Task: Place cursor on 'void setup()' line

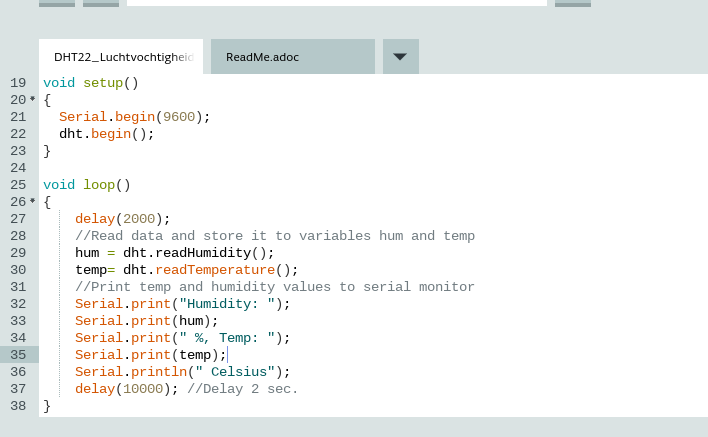Action: point(91,83)
